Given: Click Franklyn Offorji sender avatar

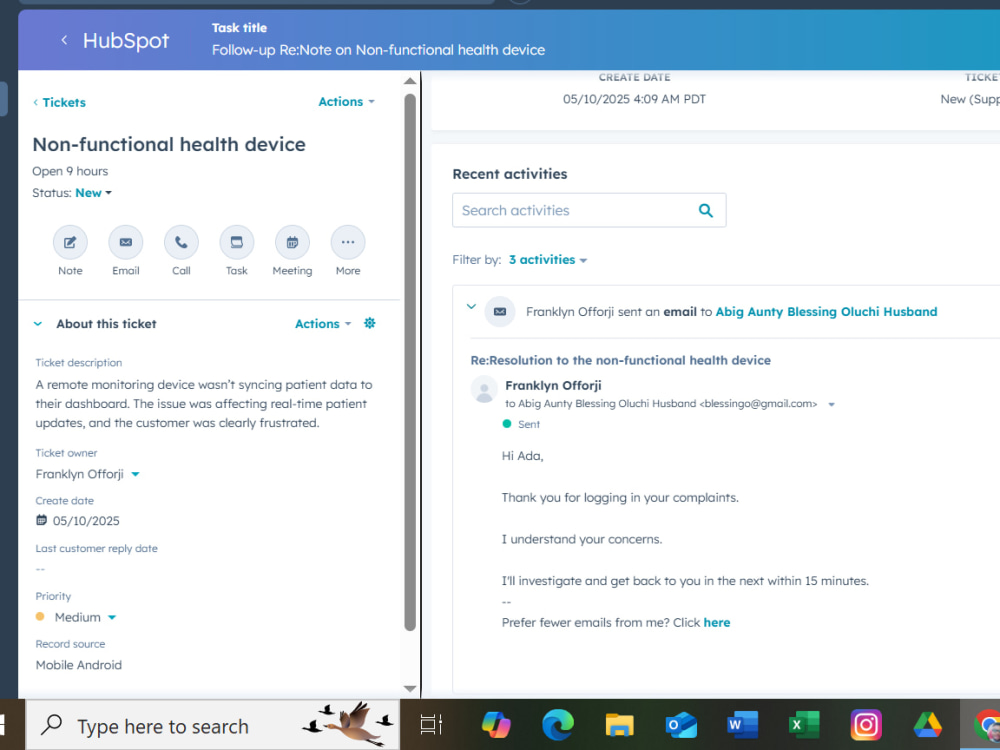Looking at the screenshot, I should pyautogui.click(x=484, y=389).
